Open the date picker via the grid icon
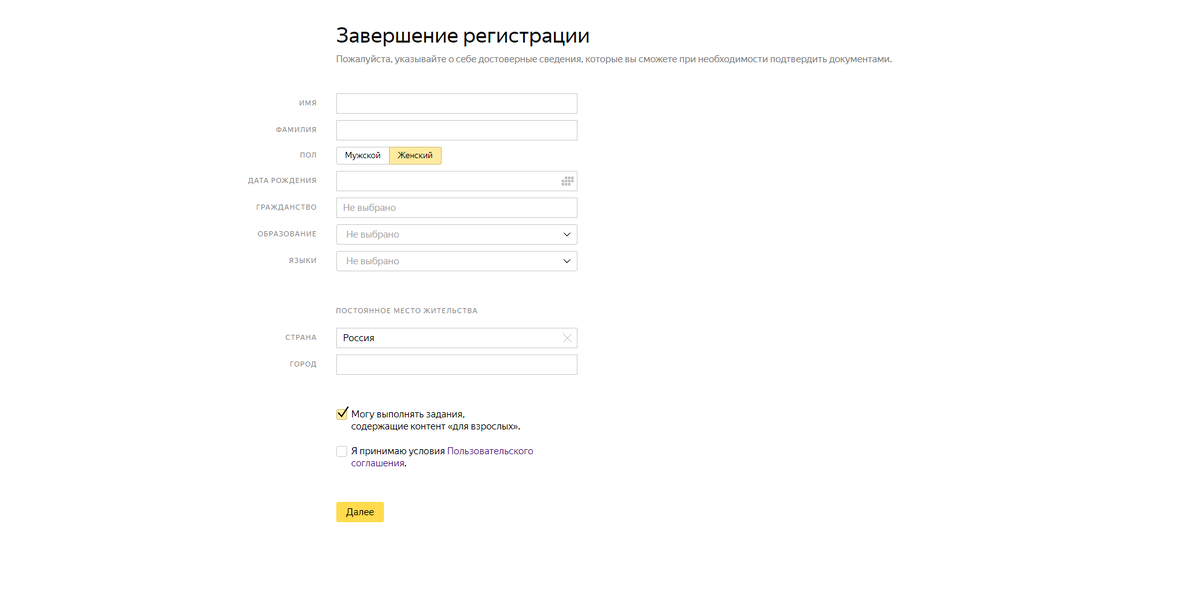This screenshot has width=1200, height=594. (567, 181)
